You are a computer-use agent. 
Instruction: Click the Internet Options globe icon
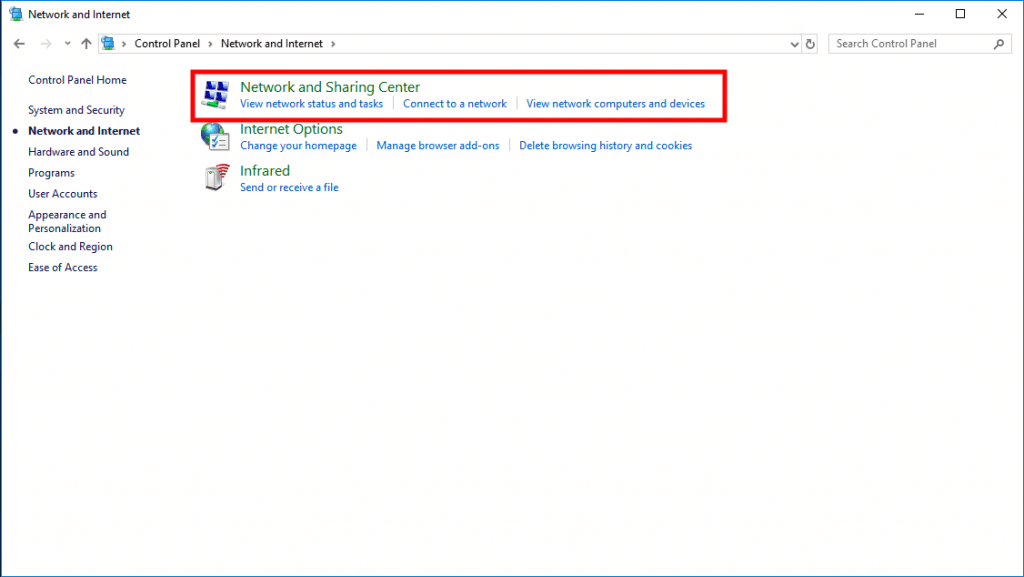(216, 135)
